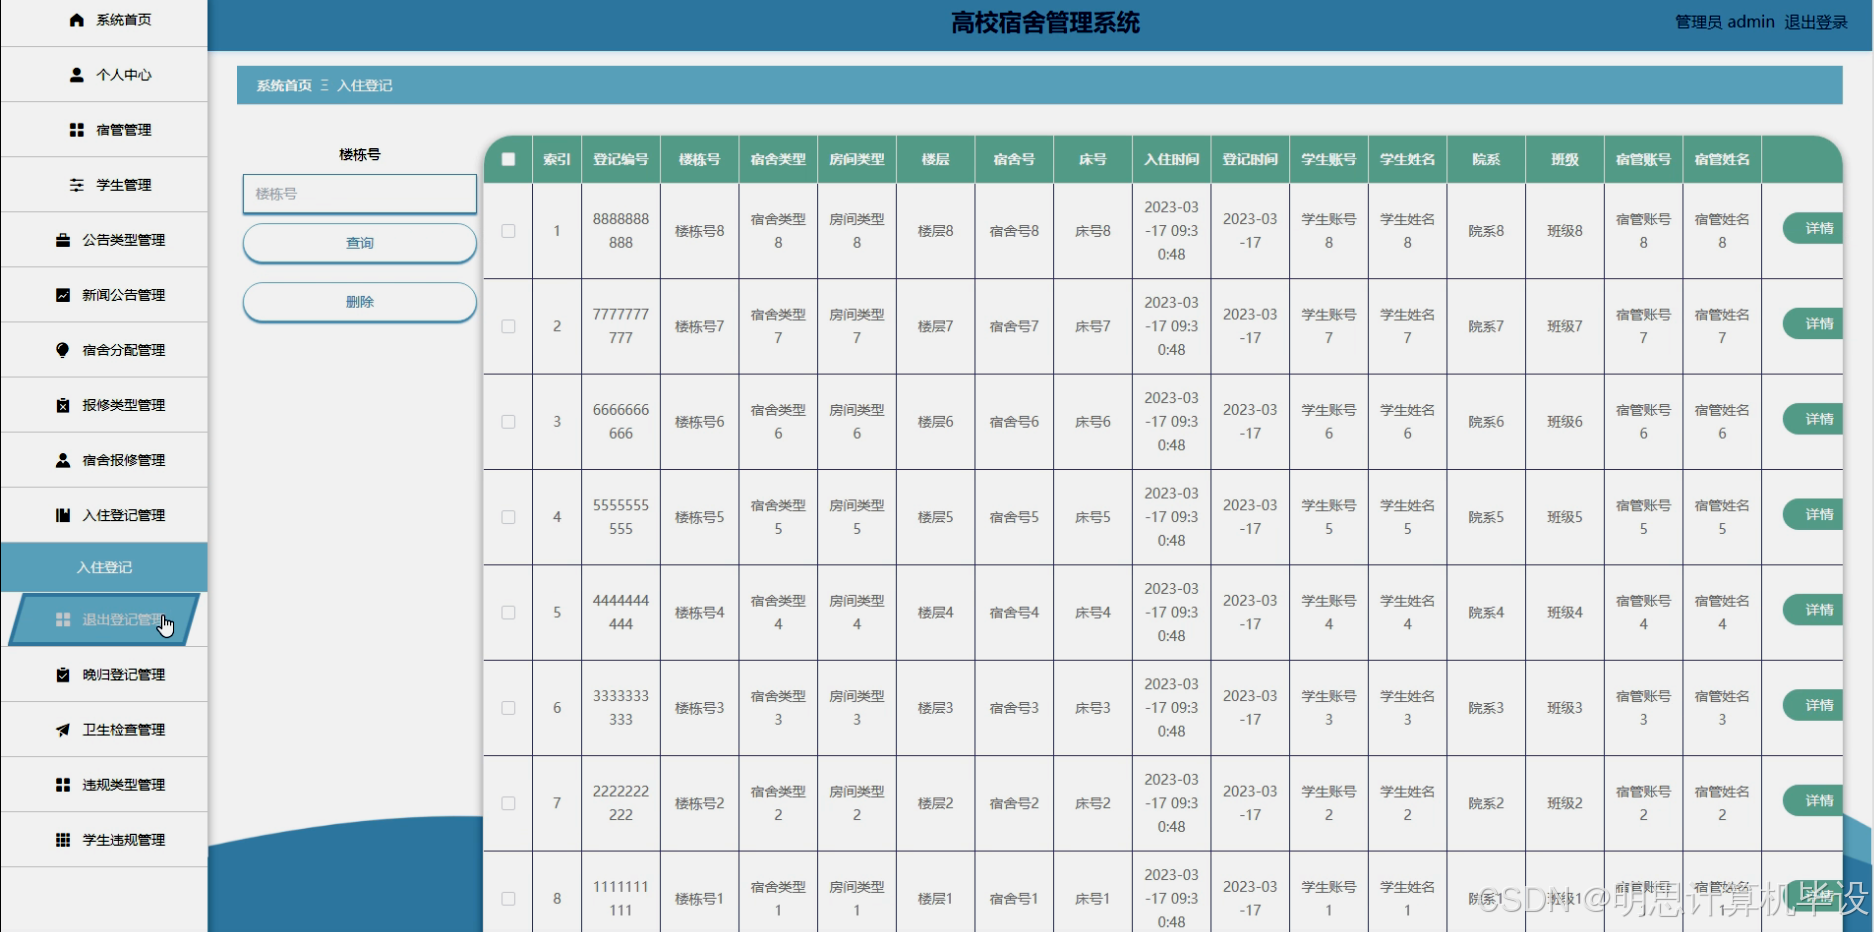
Task: Open 详情 for the 楼栋号2 row
Action: 1813,801
